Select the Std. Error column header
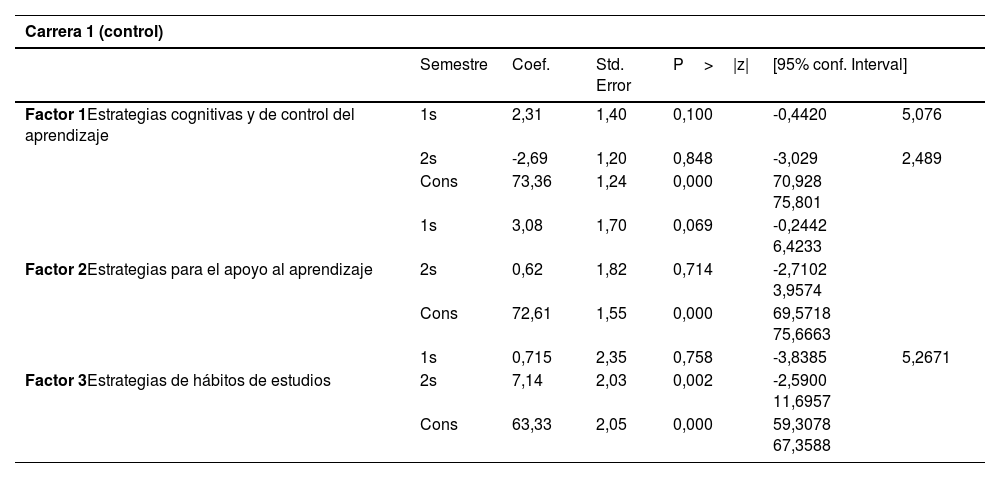 (x=613, y=75)
